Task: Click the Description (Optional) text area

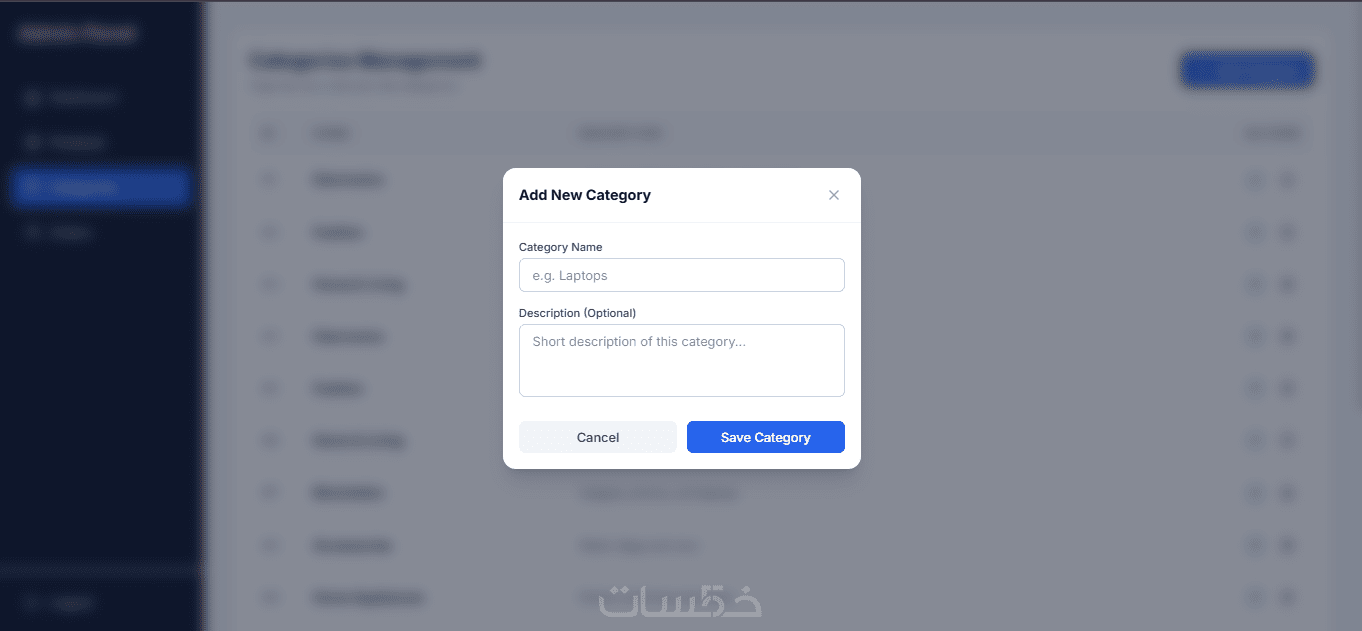Action: pos(682,360)
